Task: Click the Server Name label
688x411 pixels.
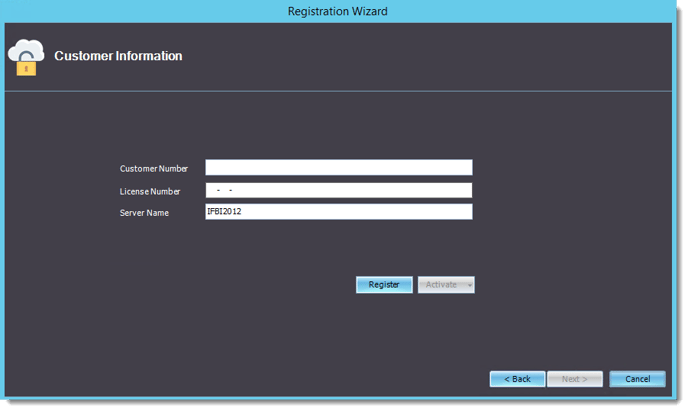Action: click(144, 213)
